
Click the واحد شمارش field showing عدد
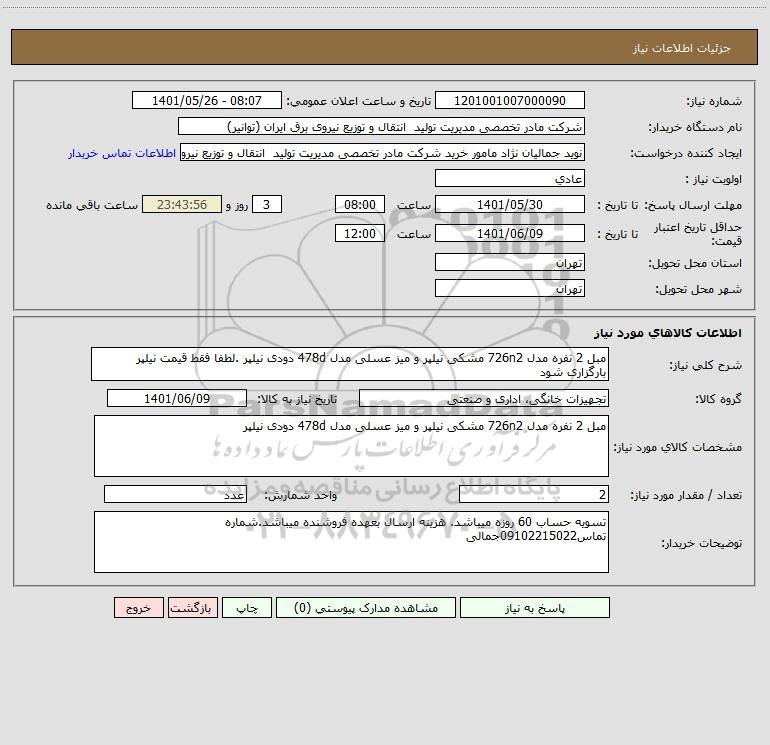[x=175, y=494]
